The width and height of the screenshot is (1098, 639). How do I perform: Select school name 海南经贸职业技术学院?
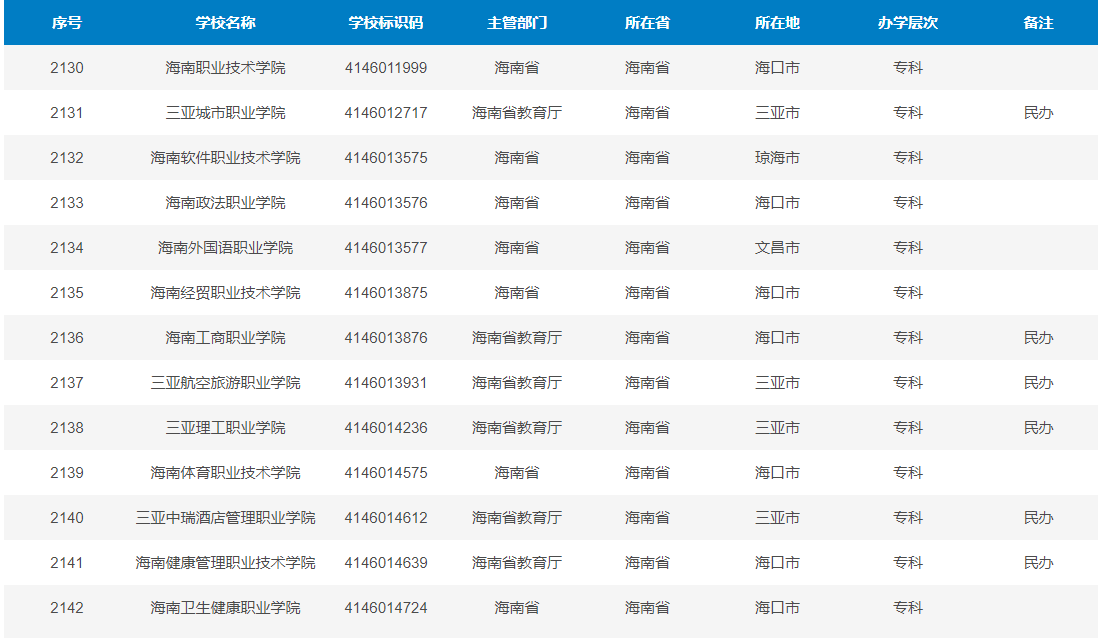(x=225, y=293)
